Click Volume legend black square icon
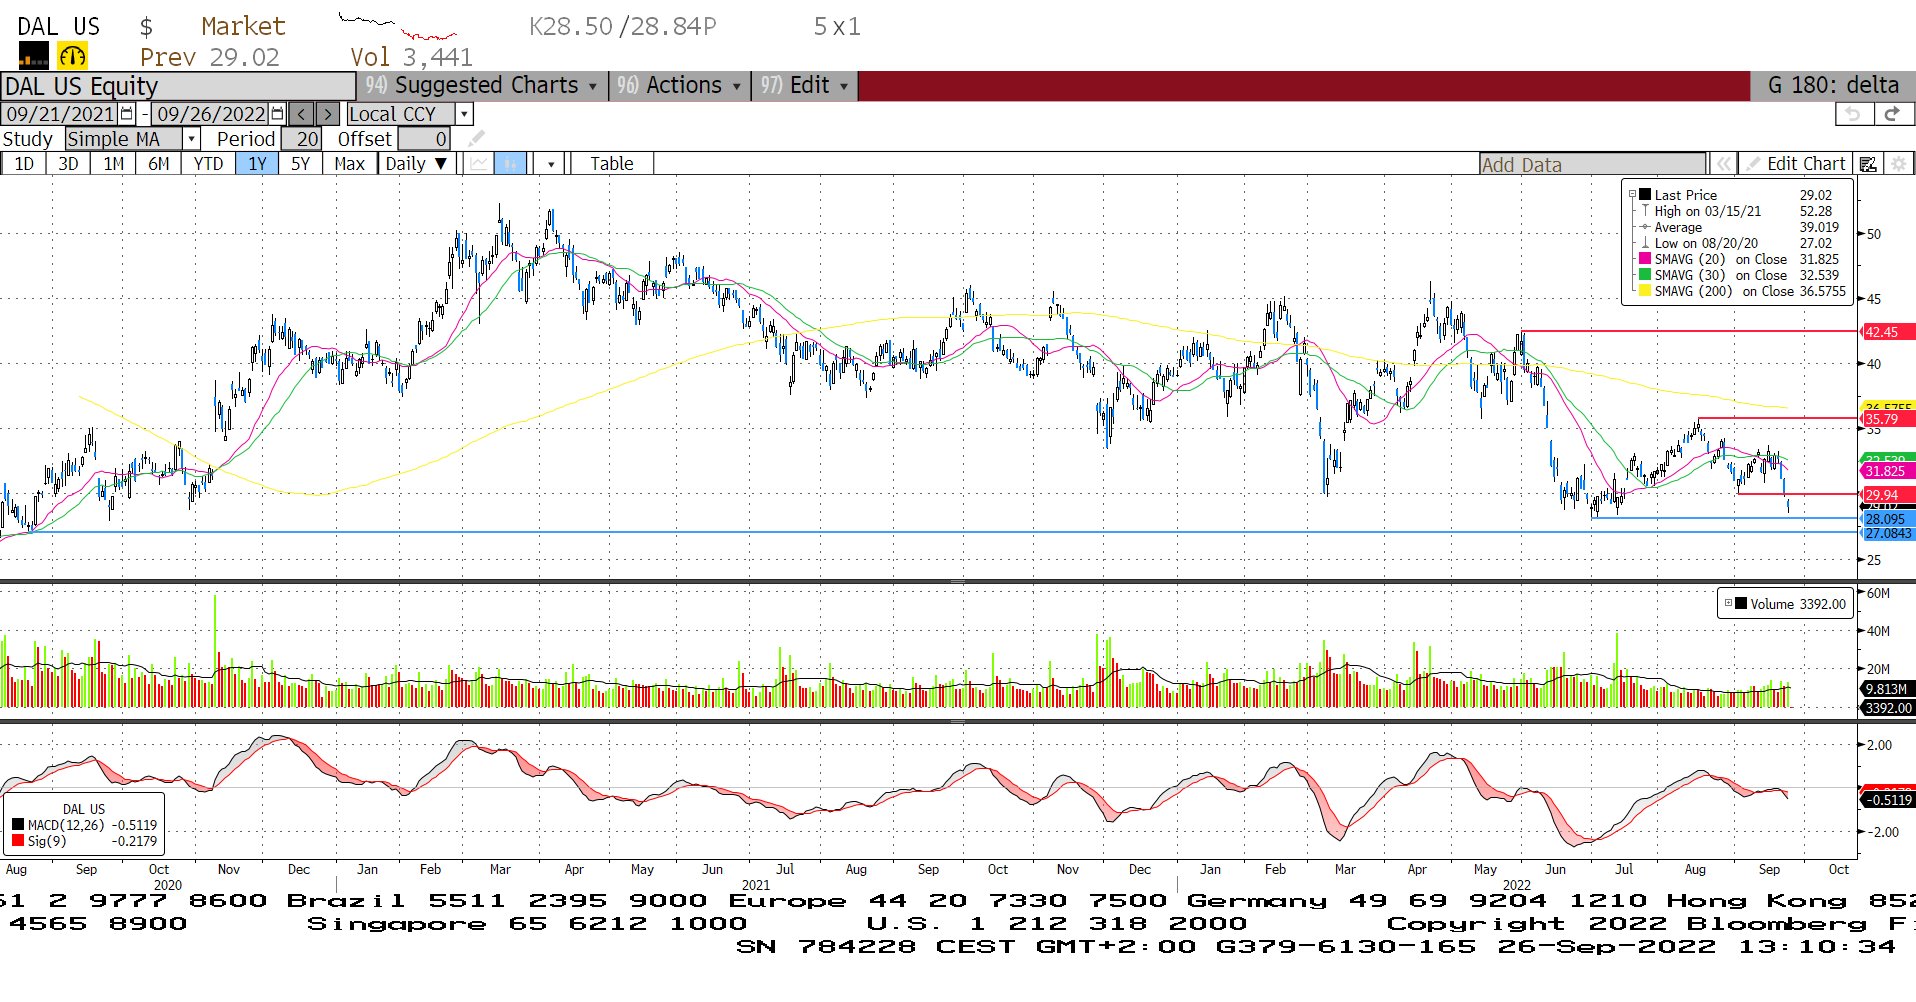This screenshot has width=1916, height=1002. 1741,604
